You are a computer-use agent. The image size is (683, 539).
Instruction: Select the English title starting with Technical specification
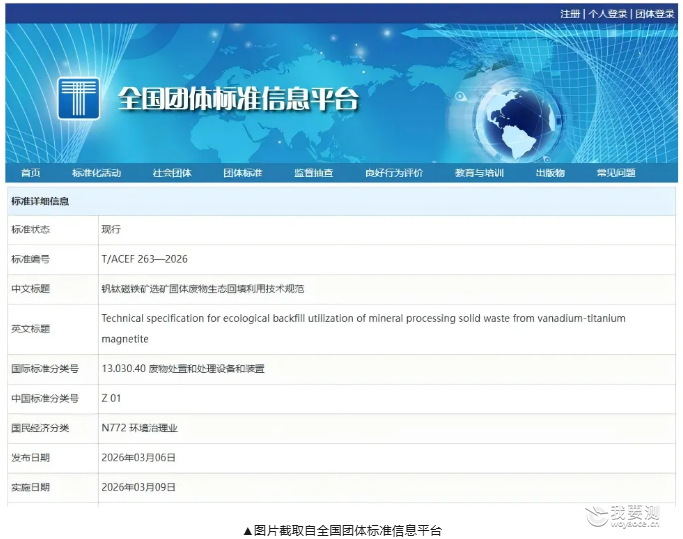click(363, 329)
